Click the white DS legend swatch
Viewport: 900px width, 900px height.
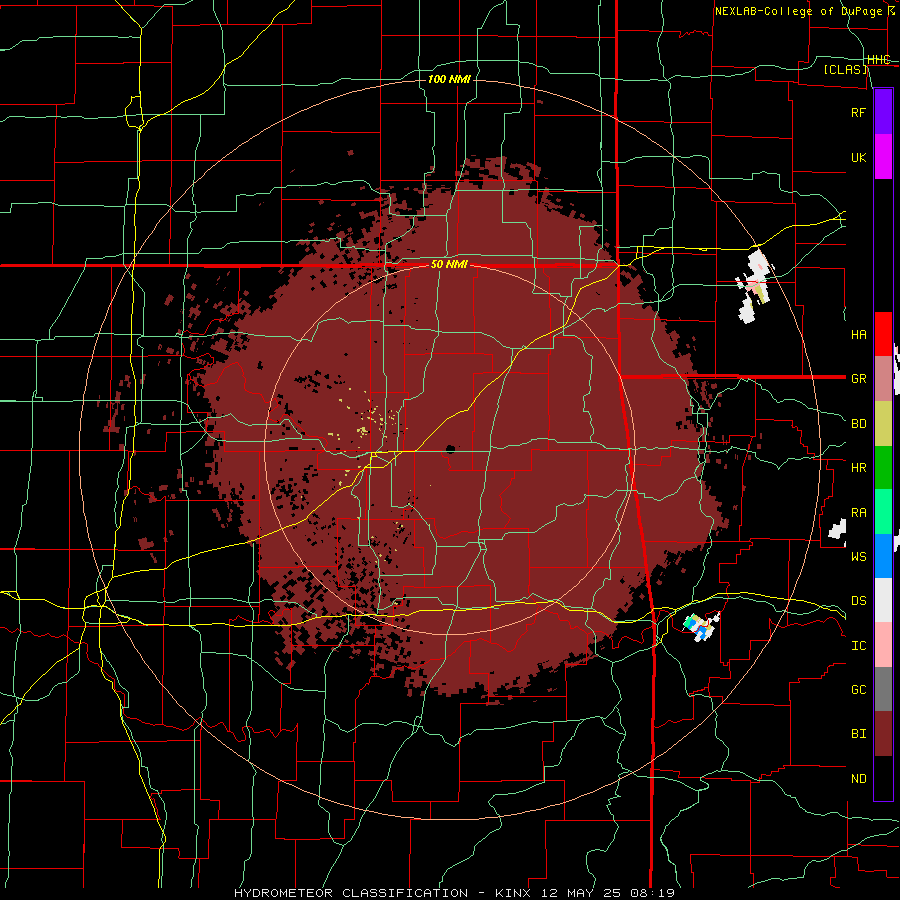[x=883, y=600]
